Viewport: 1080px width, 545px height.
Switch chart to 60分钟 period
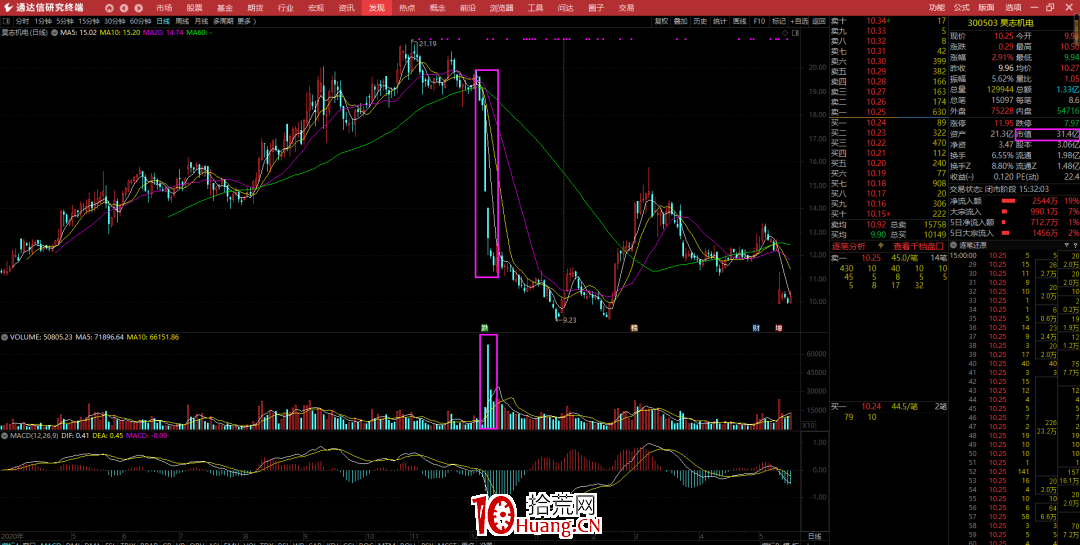tap(141, 21)
